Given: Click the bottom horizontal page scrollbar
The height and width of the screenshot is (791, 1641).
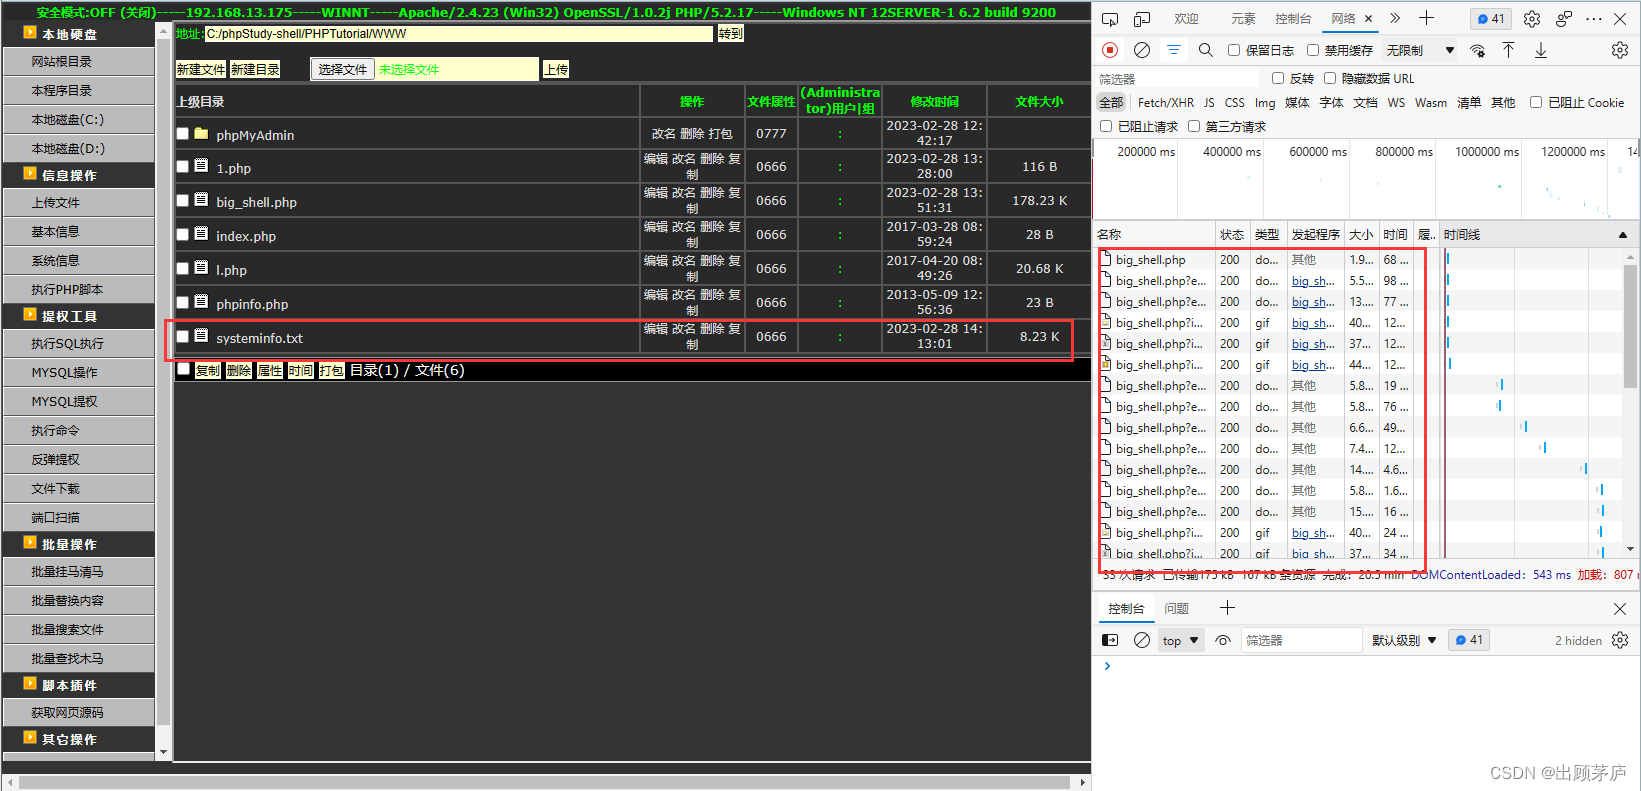Looking at the screenshot, I should [x=545, y=782].
